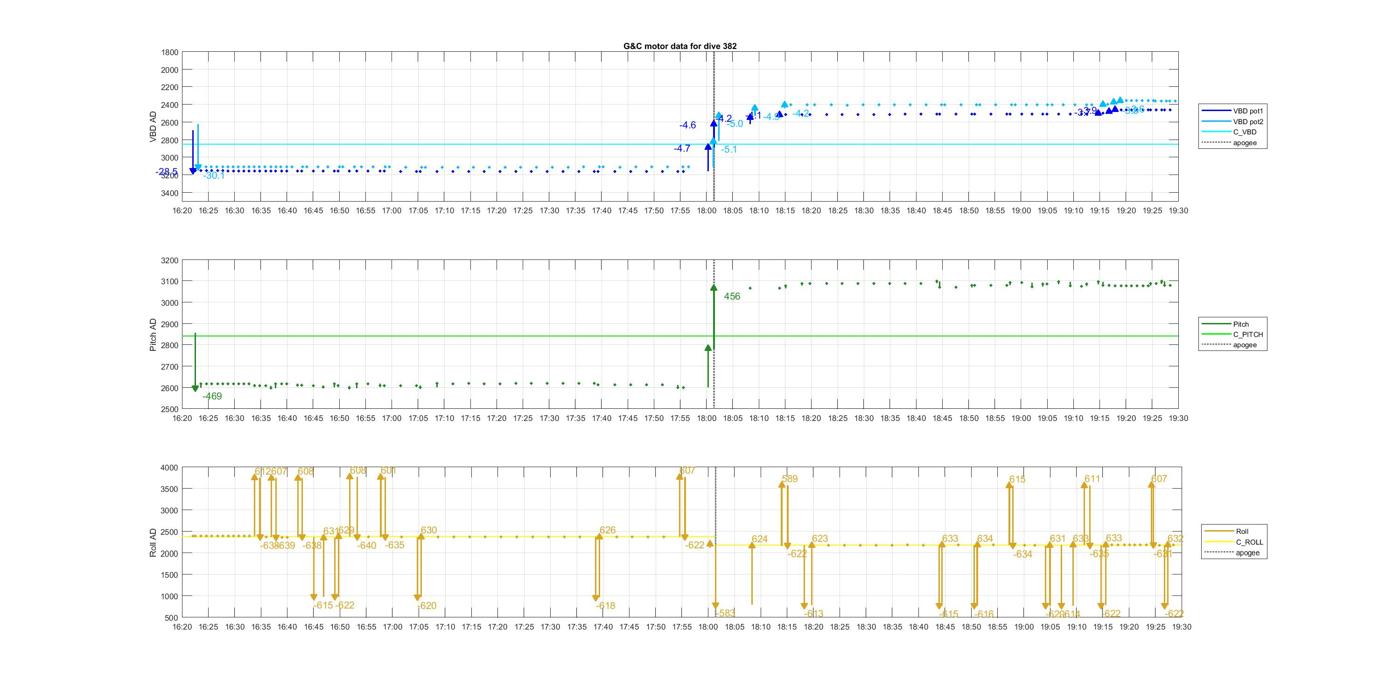Click the "-640" roll data label

coord(367,545)
